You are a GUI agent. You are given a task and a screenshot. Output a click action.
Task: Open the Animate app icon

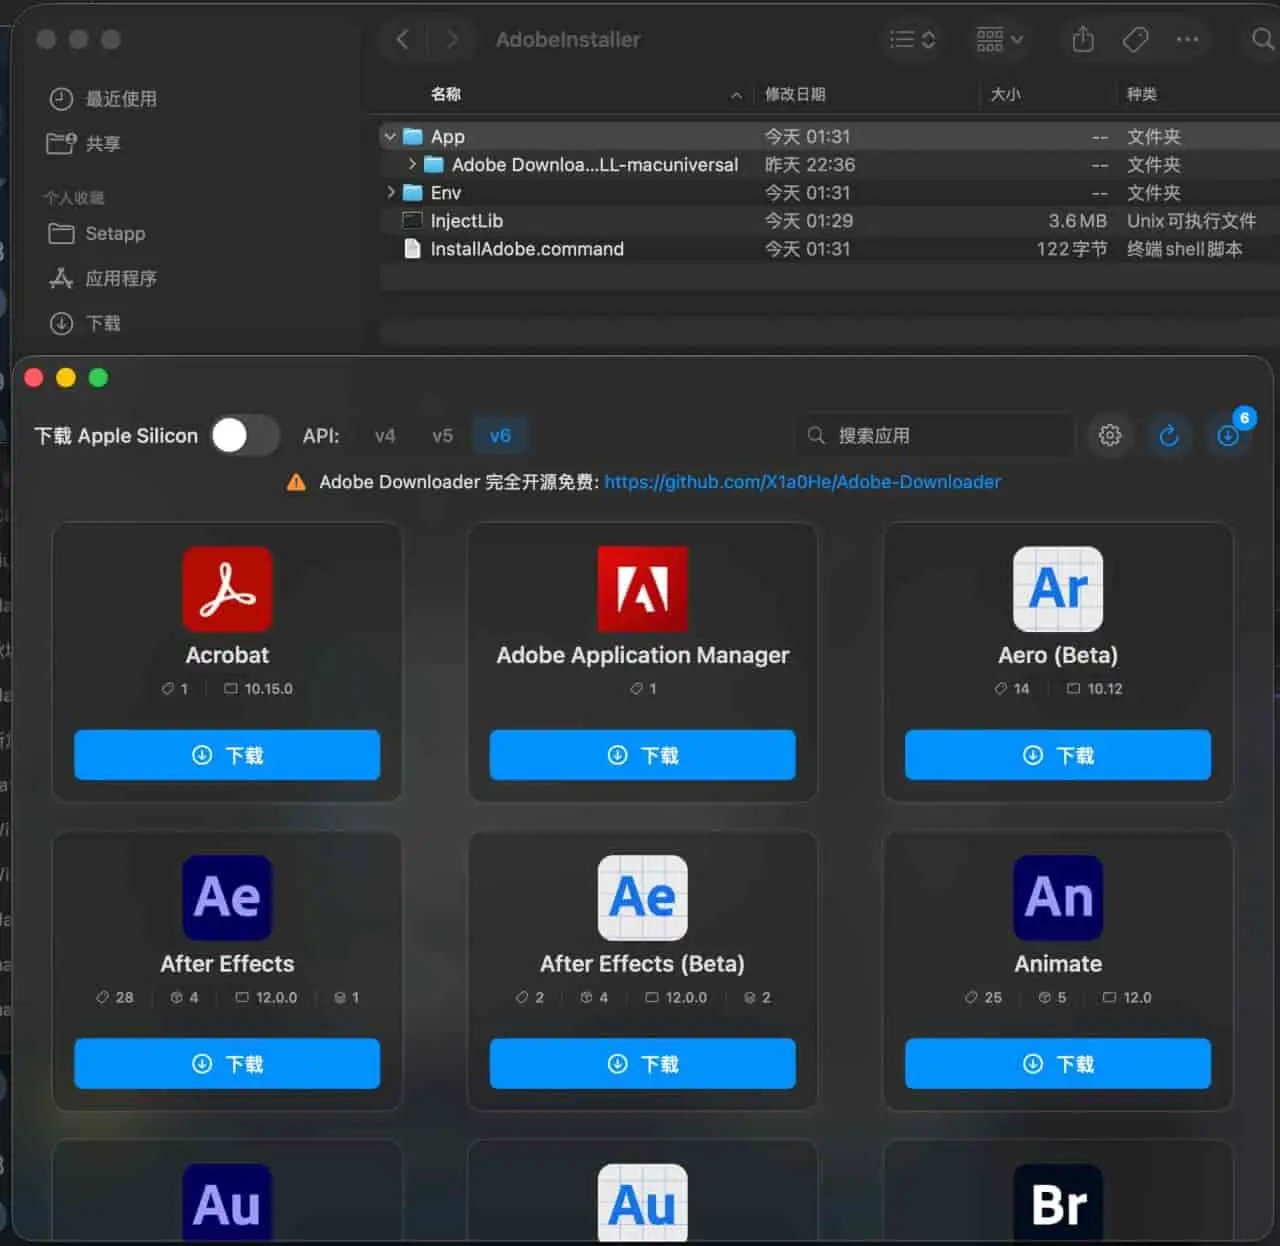coord(1057,898)
